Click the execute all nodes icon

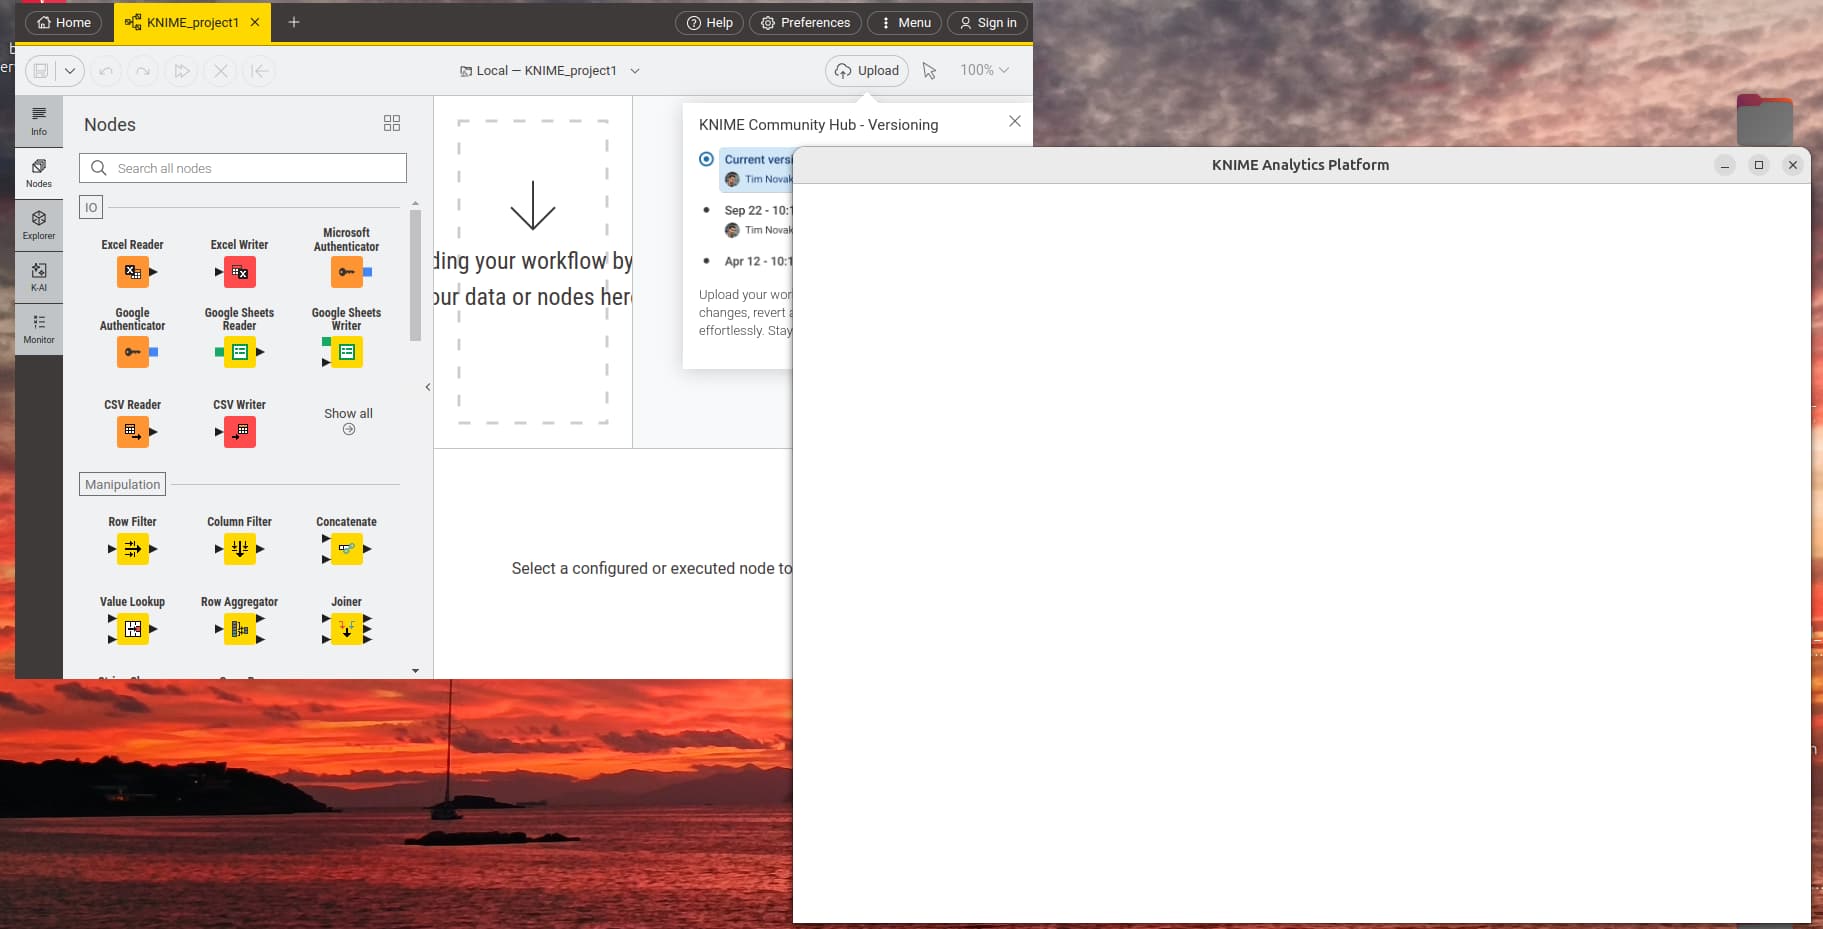click(181, 71)
